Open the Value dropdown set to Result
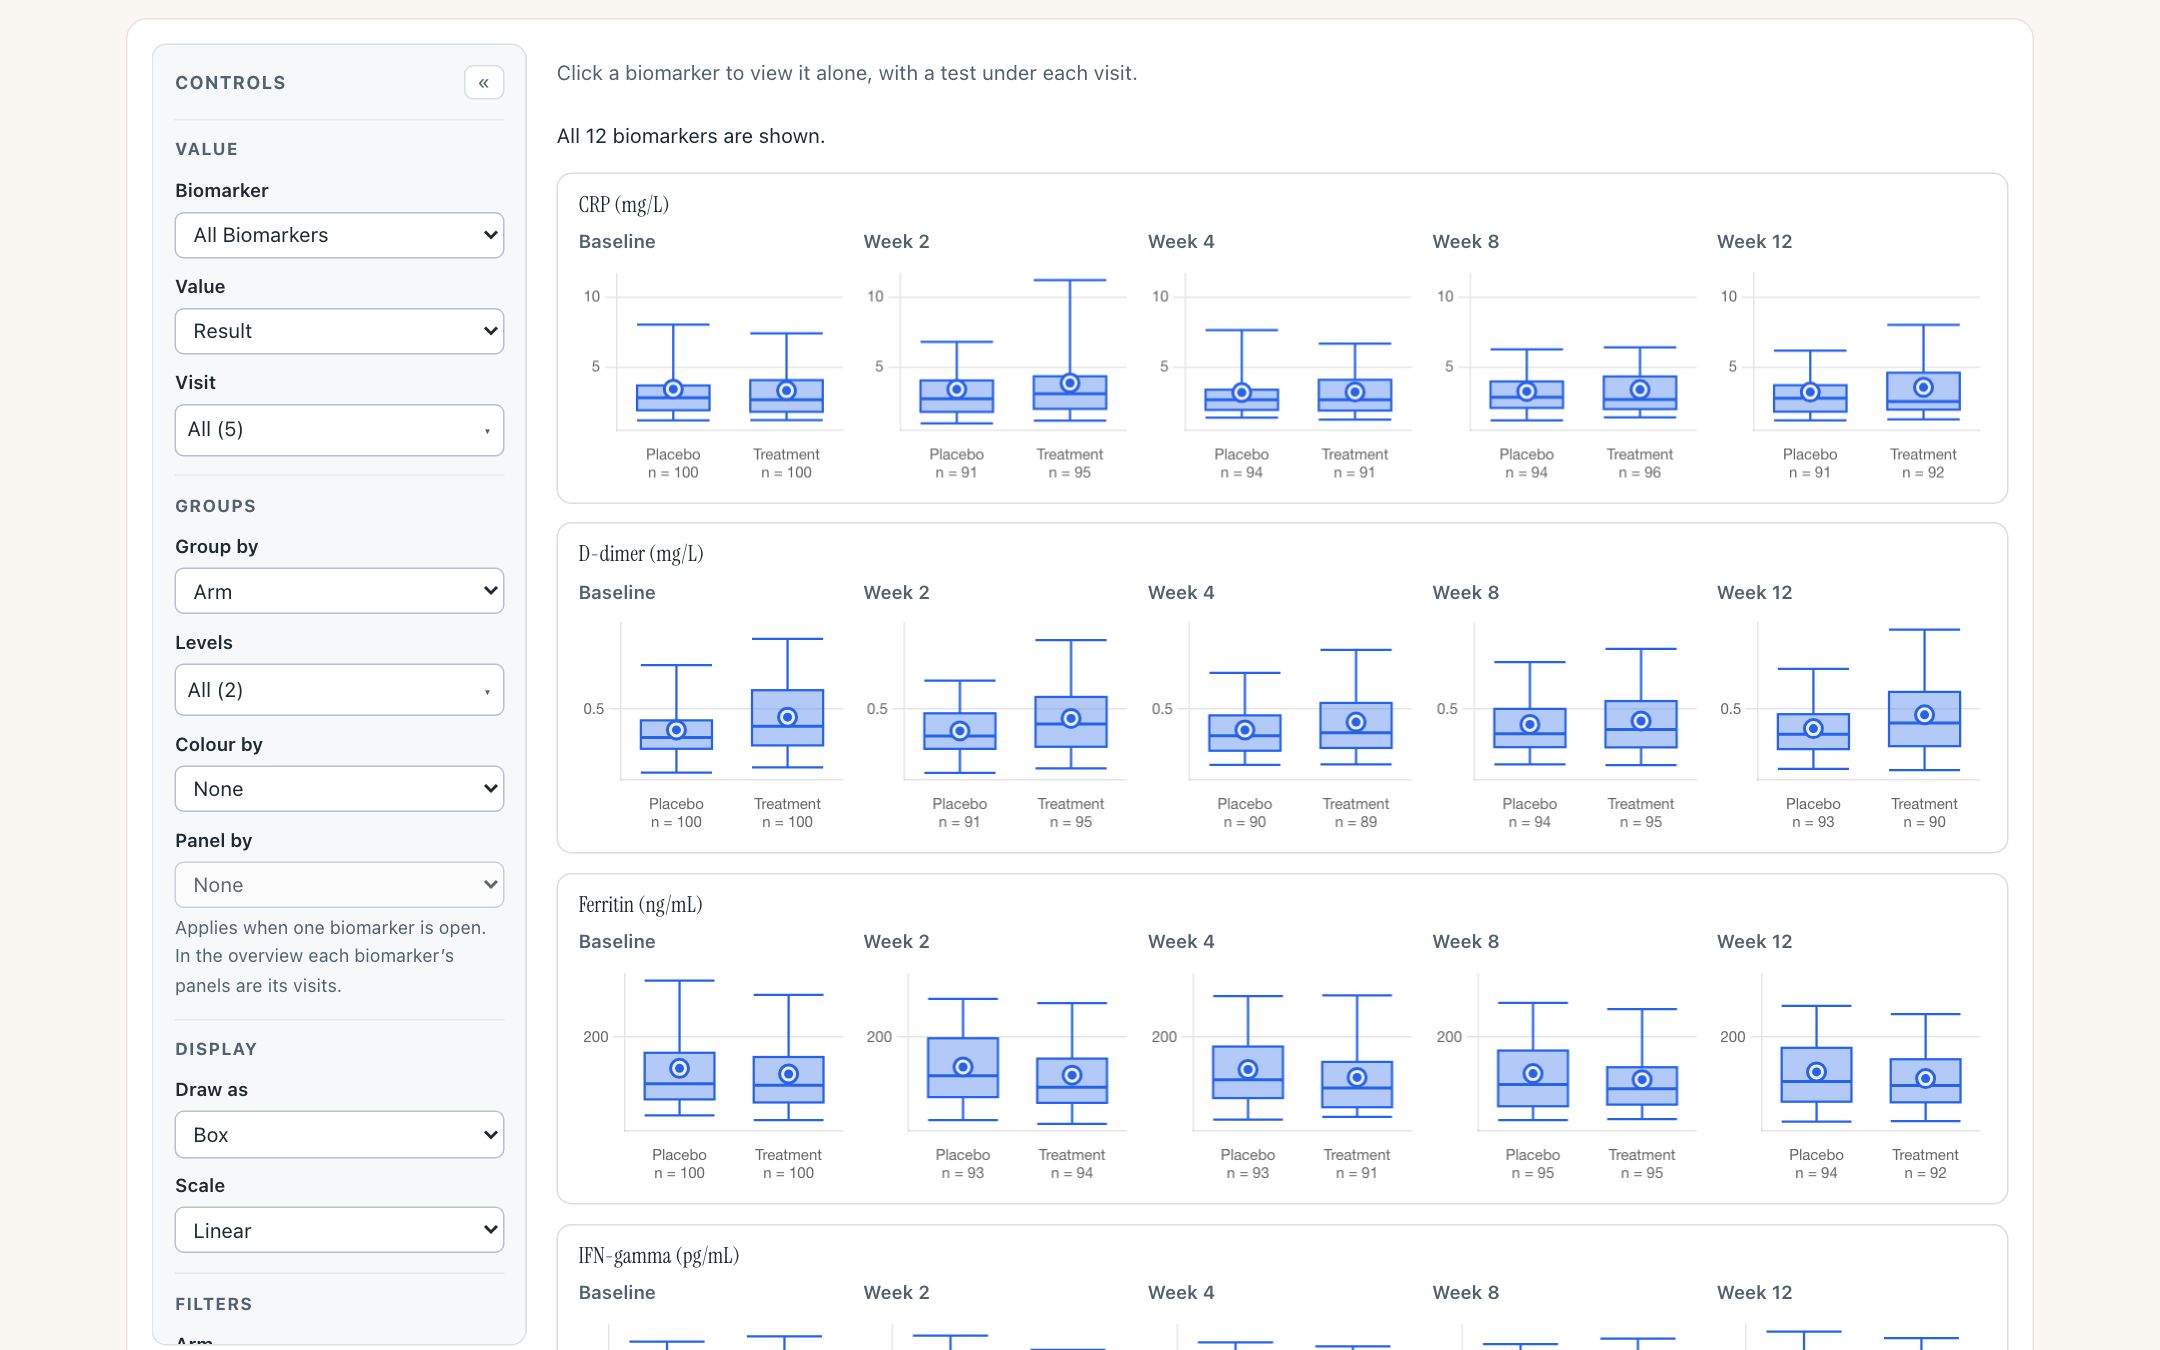This screenshot has width=2160, height=1350. [339, 331]
